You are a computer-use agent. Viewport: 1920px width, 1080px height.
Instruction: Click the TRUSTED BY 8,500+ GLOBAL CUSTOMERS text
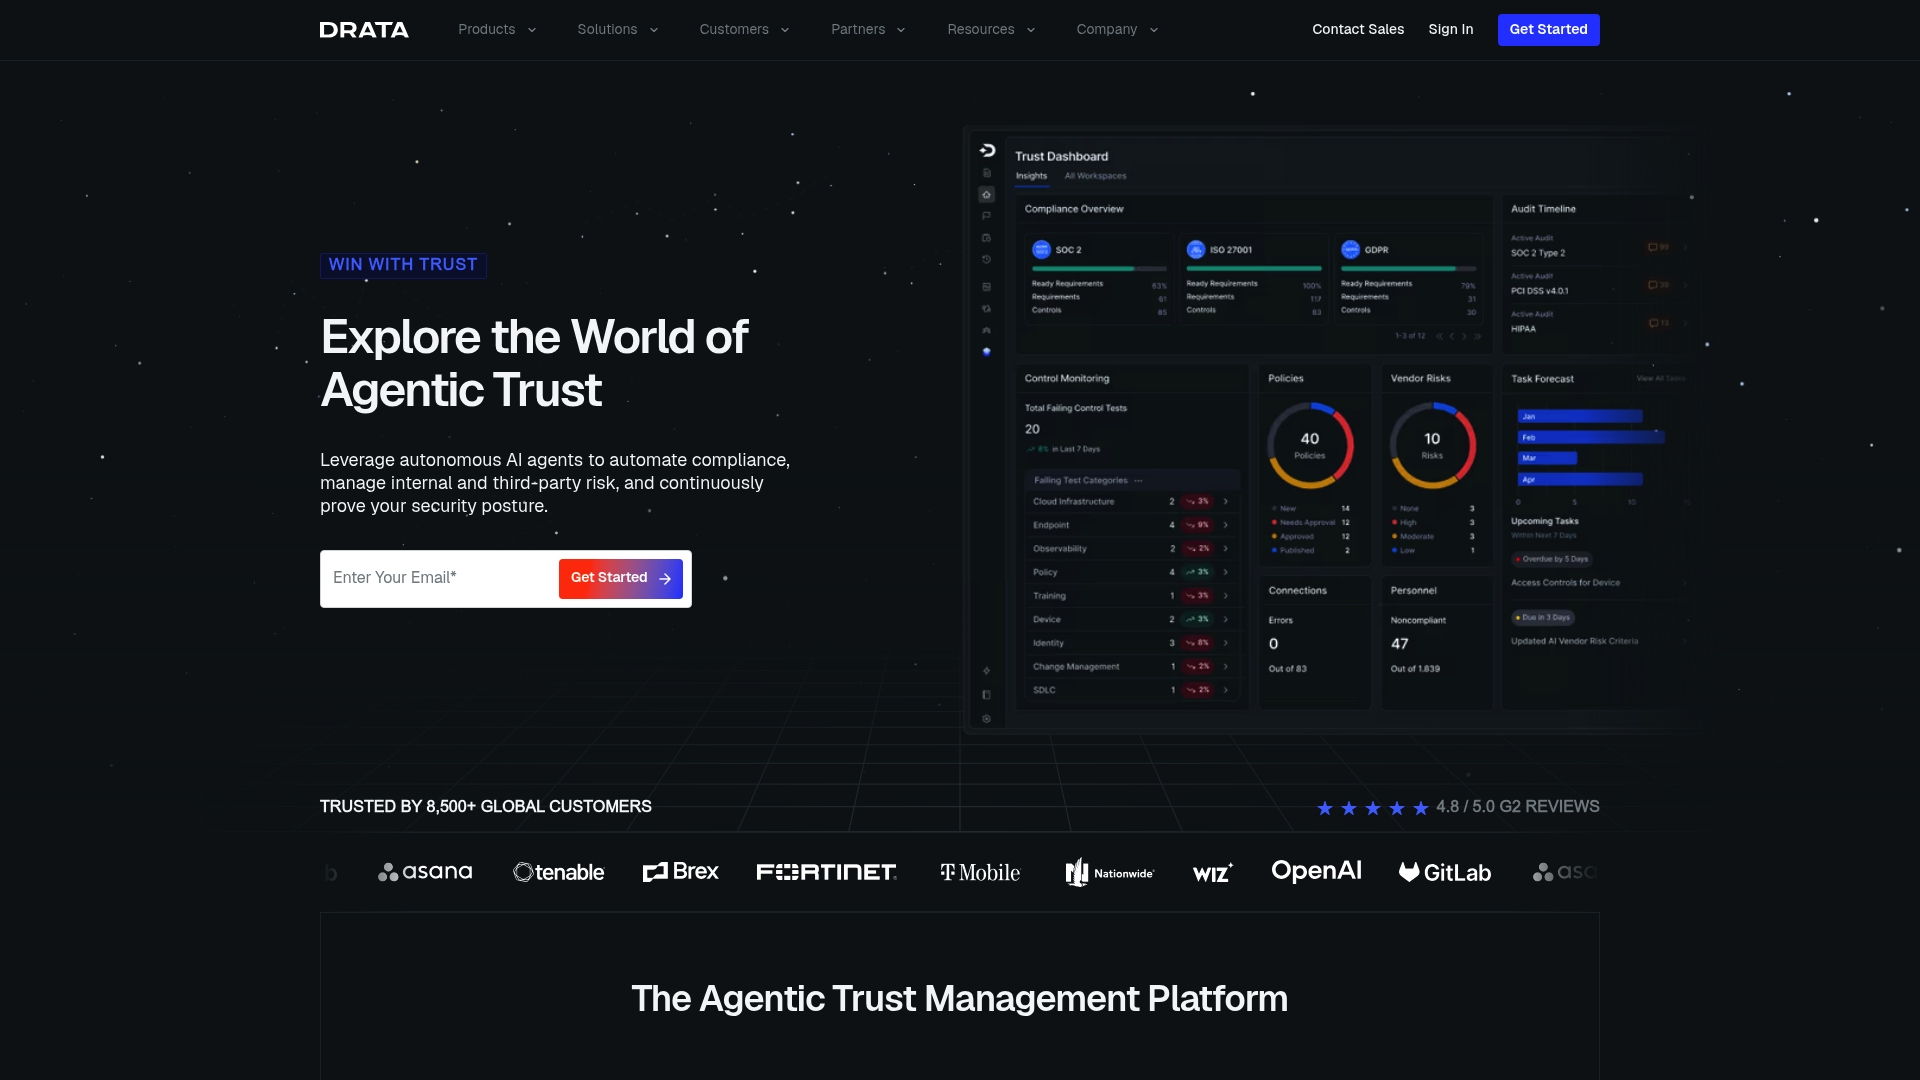coord(486,807)
